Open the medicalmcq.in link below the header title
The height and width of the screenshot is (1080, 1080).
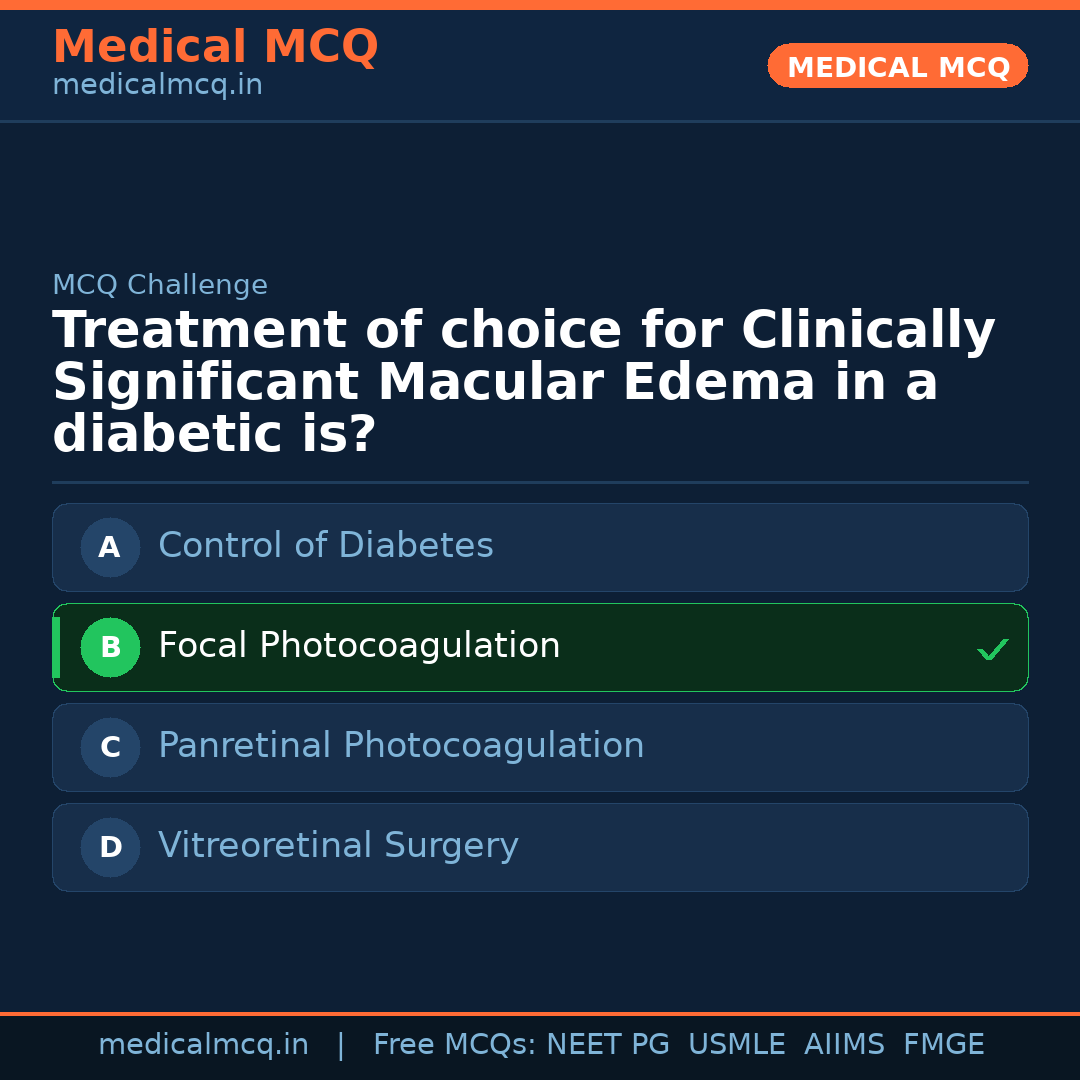157,86
